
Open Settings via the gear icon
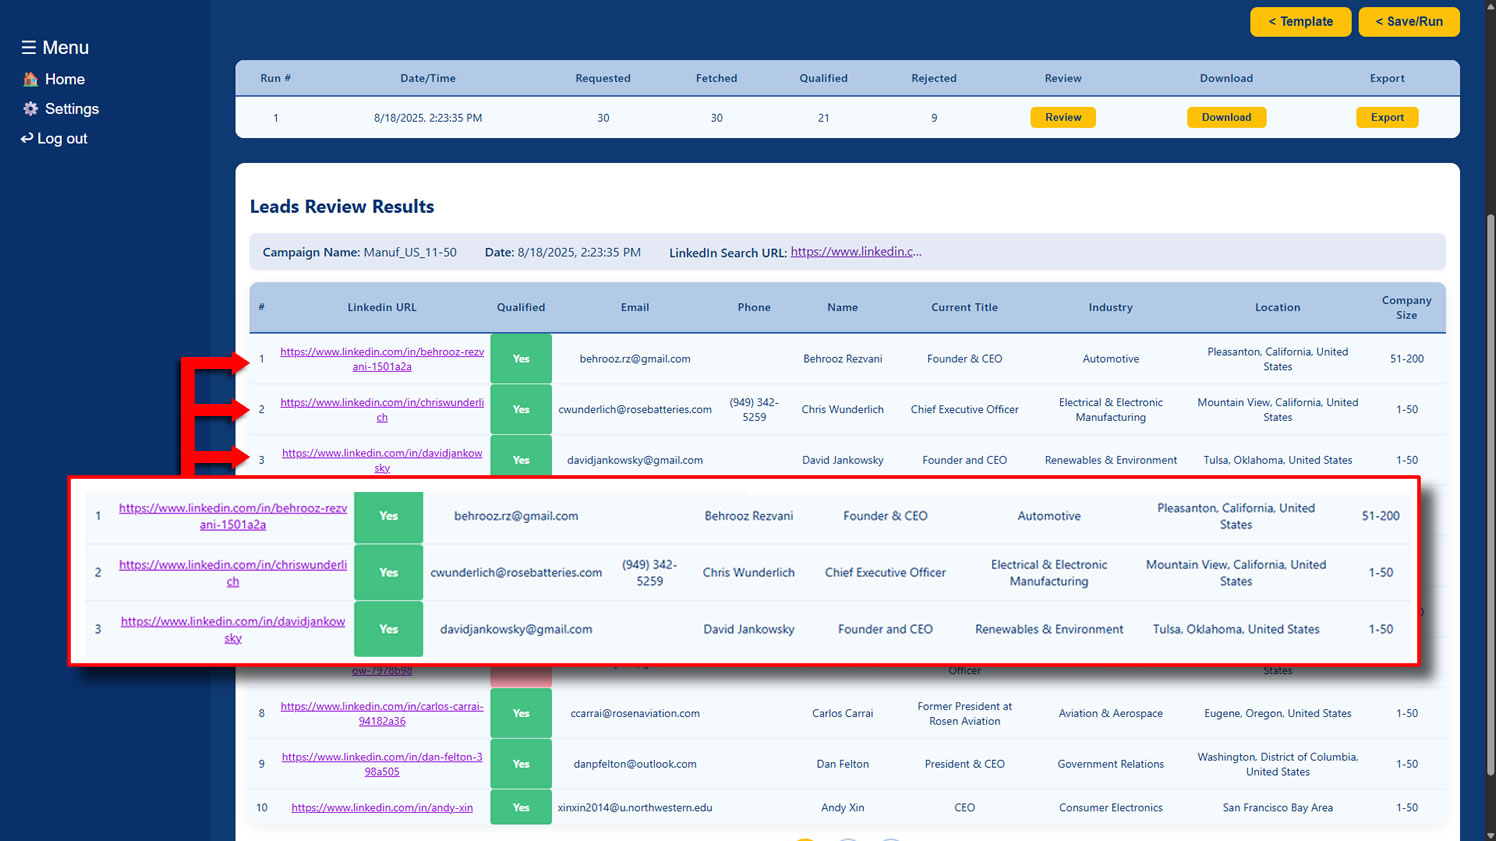[x=31, y=109]
